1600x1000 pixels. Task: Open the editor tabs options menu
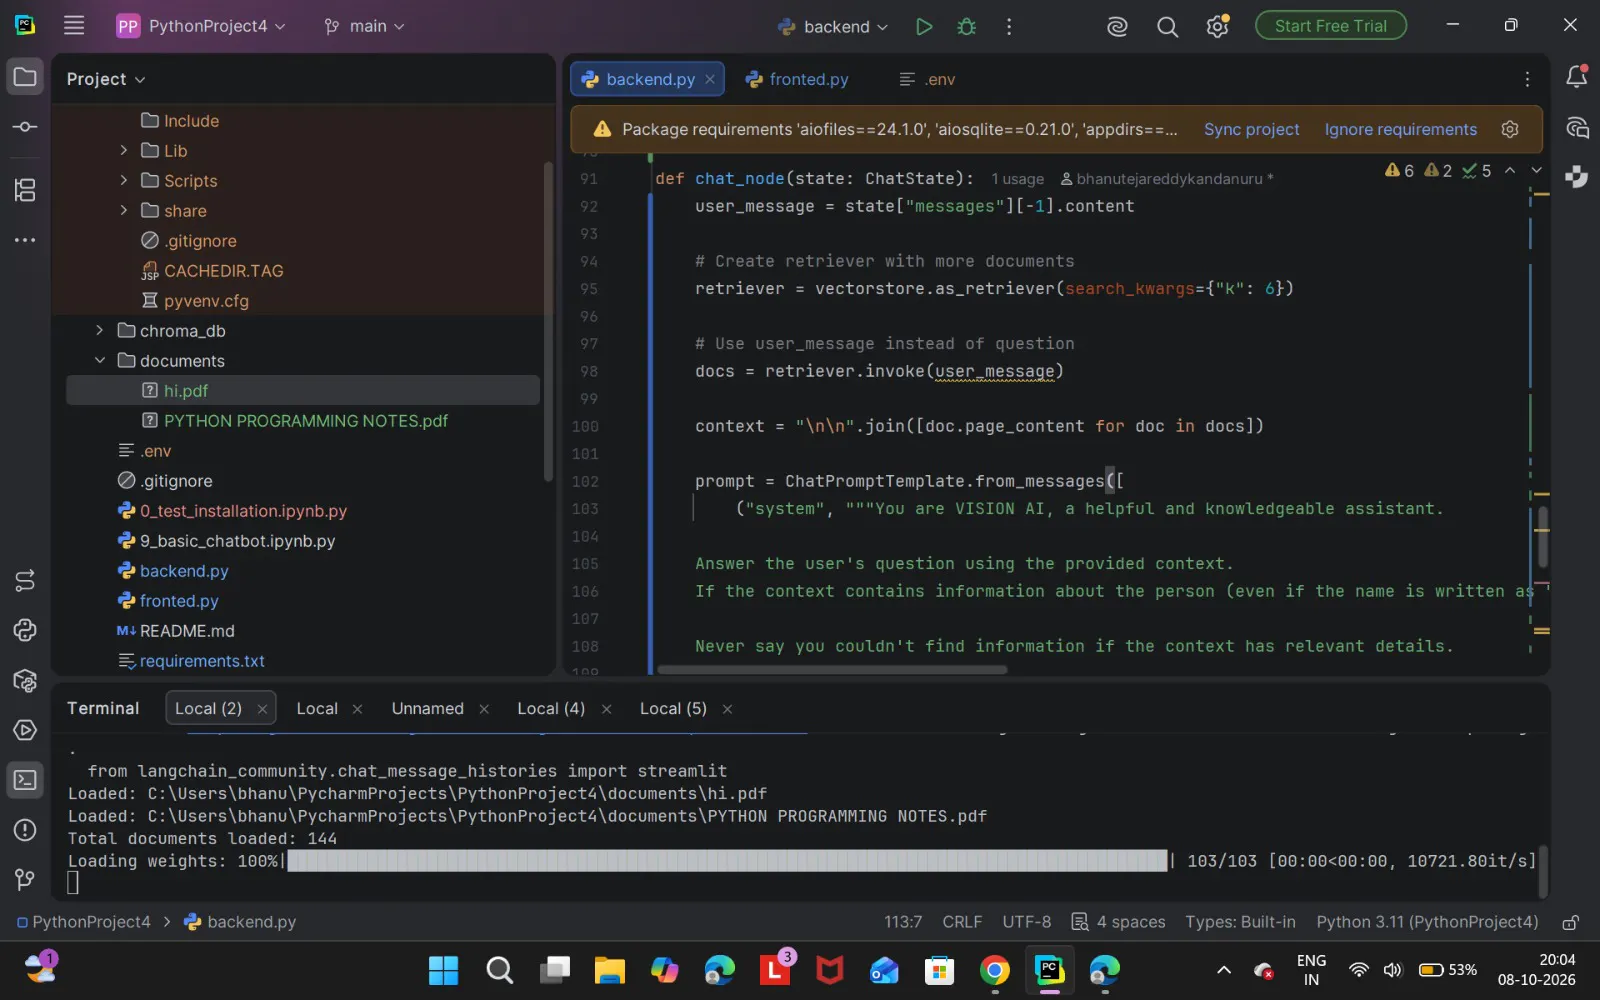[x=1527, y=79]
